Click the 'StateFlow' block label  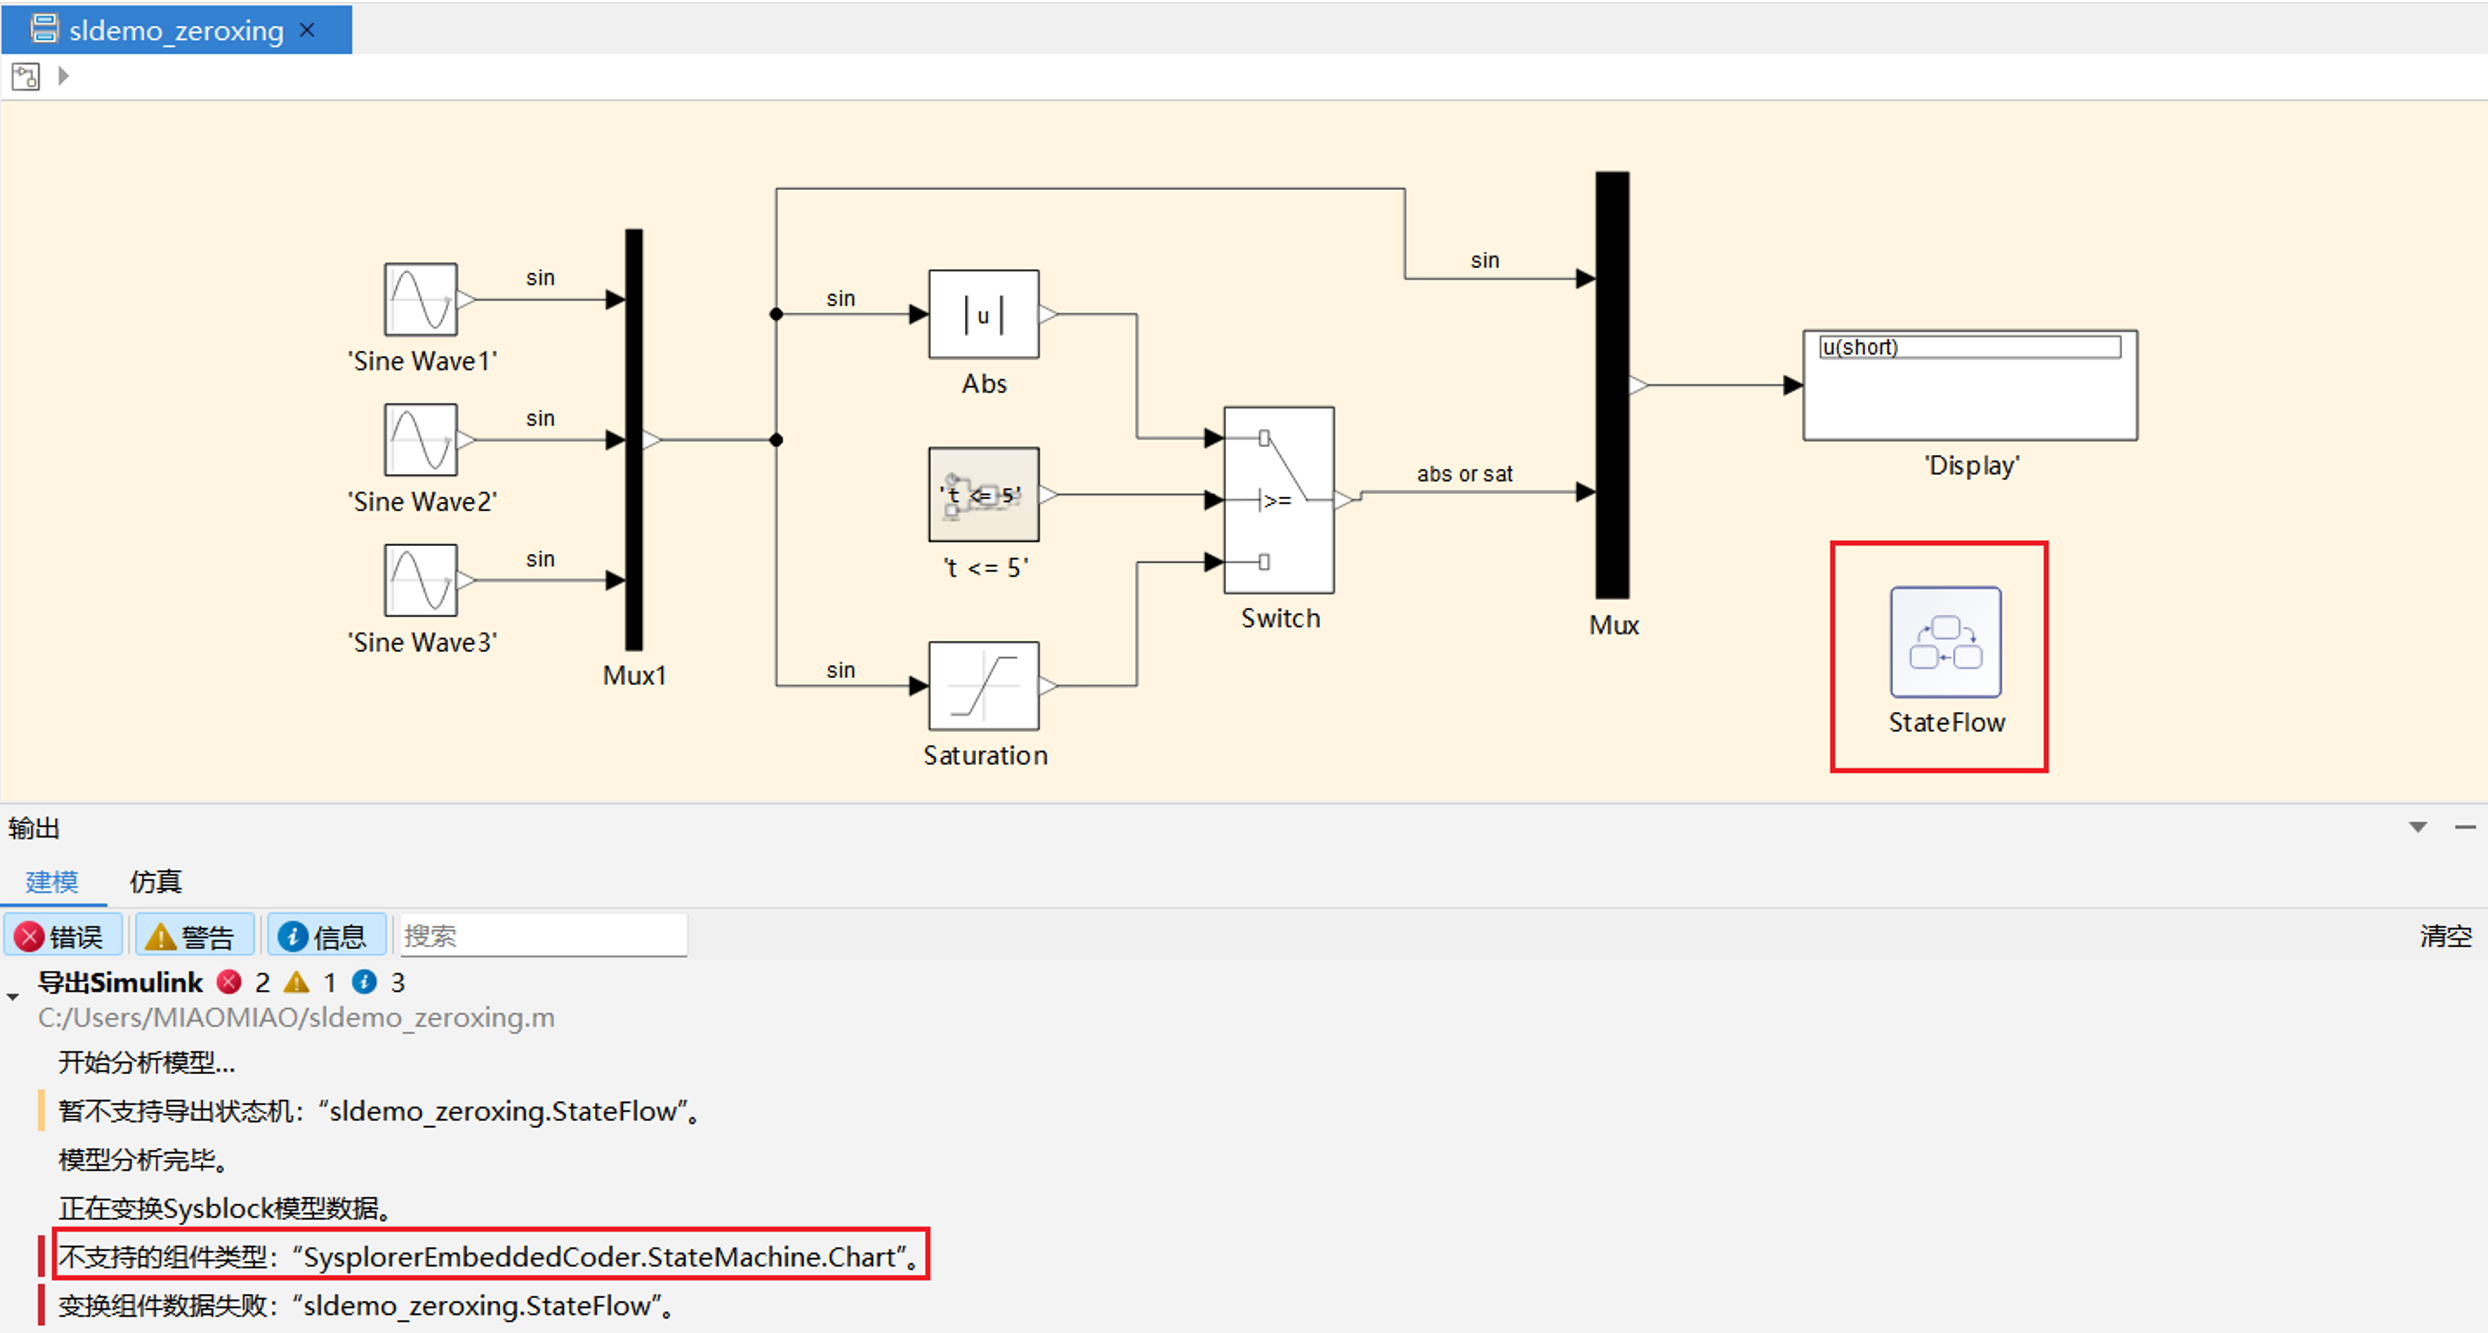click(x=1946, y=722)
